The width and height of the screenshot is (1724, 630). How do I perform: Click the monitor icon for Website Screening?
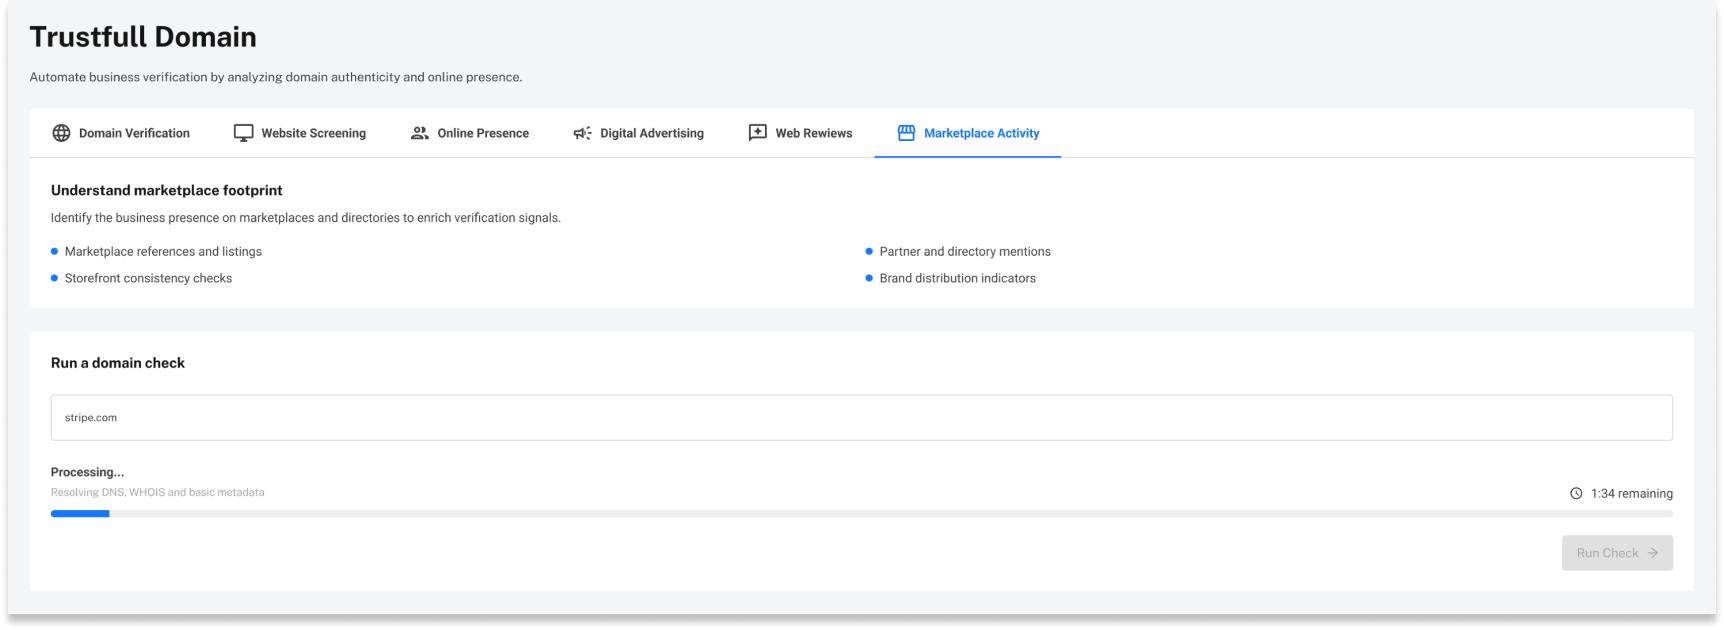(x=243, y=133)
